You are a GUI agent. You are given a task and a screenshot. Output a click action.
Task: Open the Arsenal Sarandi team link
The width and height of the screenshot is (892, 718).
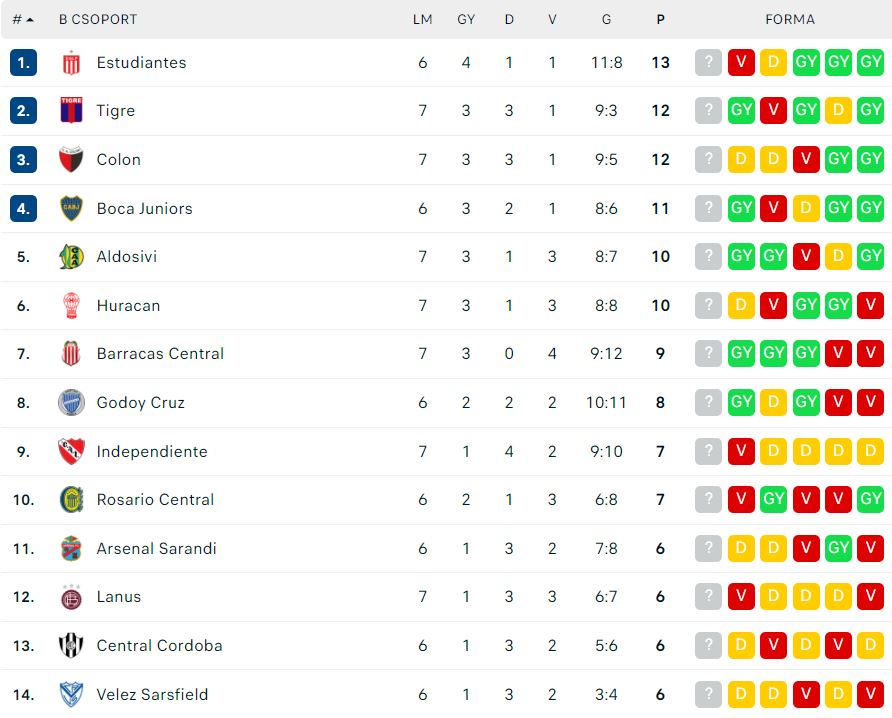coord(156,548)
